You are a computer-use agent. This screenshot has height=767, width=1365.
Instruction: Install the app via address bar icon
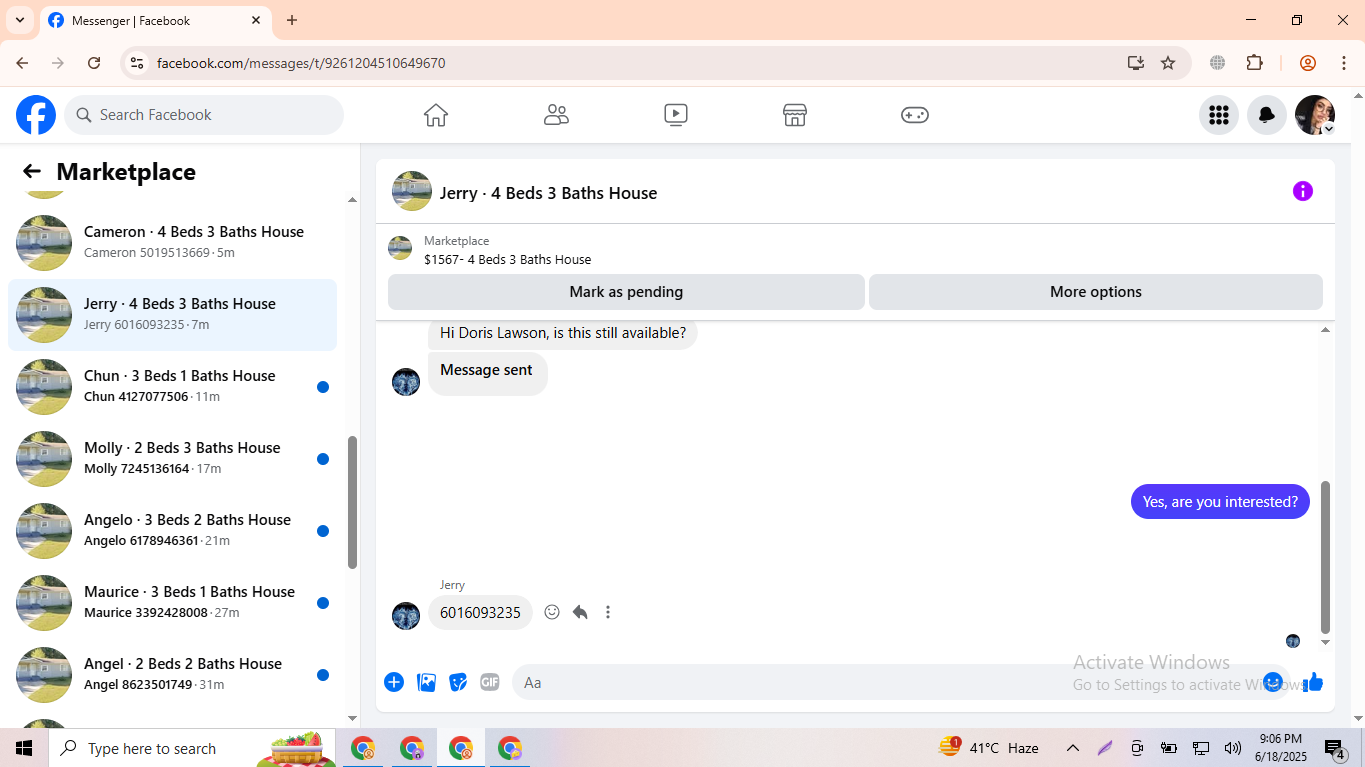tap(1136, 63)
